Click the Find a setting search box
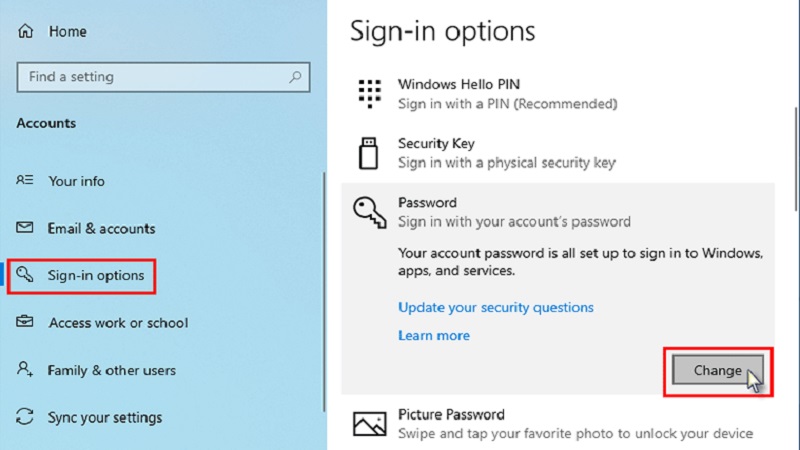This screenshot has height=450, width=800. [150, 76]
